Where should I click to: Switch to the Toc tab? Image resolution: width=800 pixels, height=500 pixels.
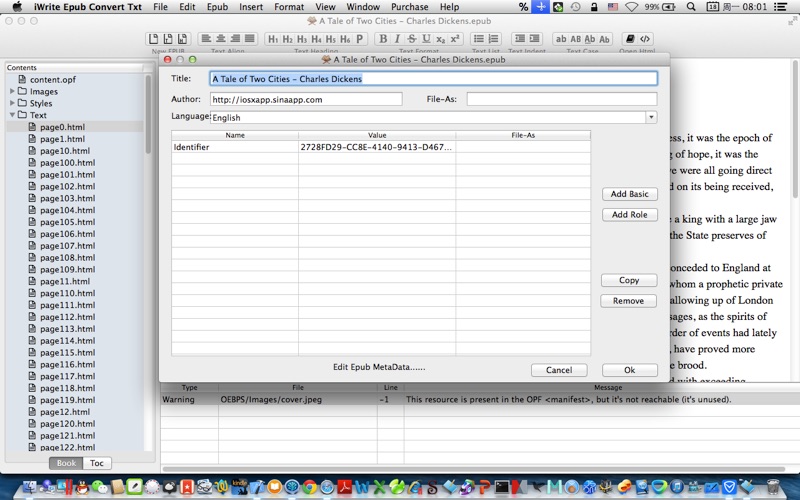[x=97, y=463]
